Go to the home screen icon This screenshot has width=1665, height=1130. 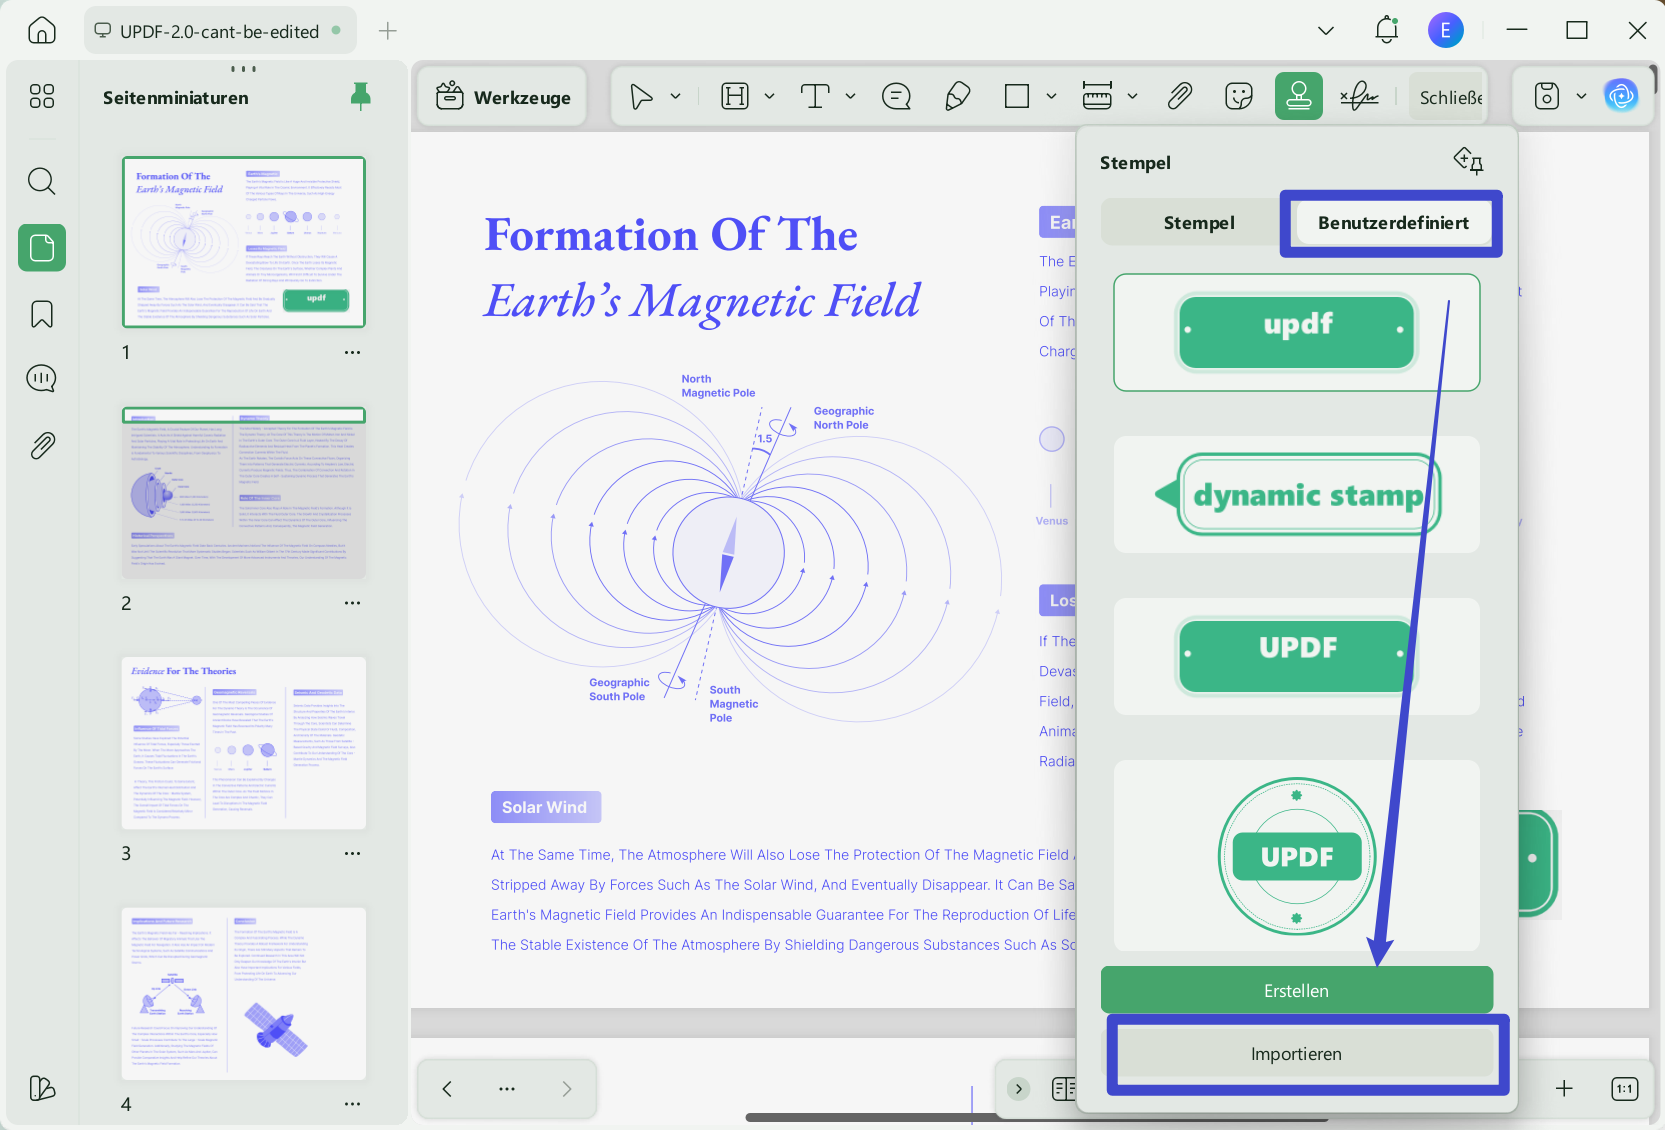[x=42, y=31]
